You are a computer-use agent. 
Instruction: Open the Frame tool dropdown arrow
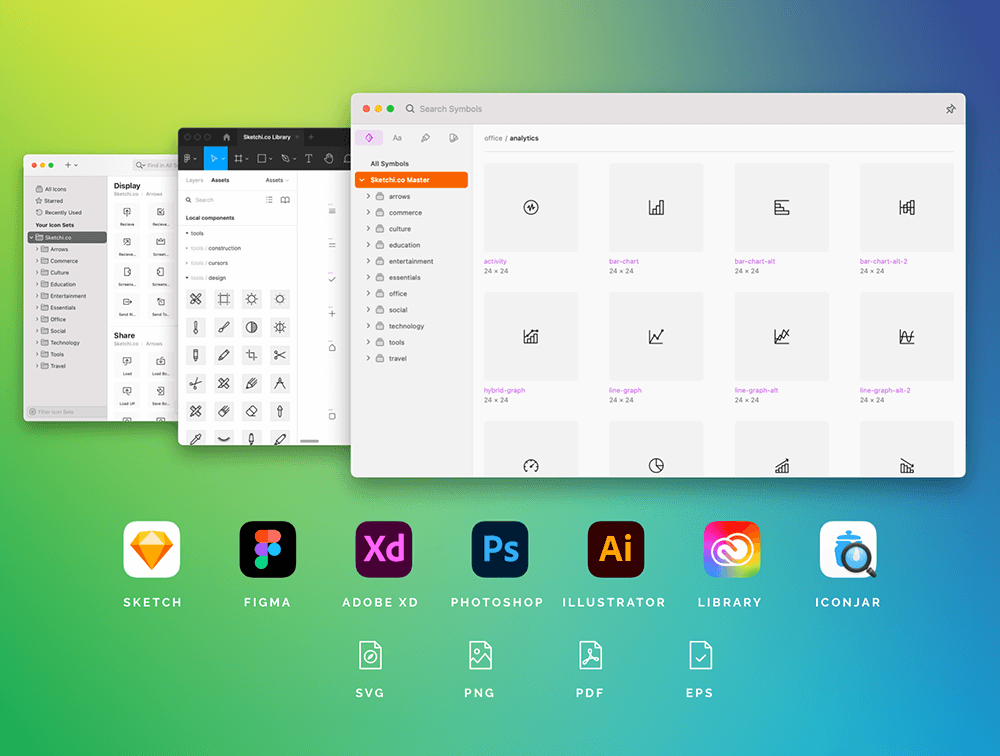point(248,159)
